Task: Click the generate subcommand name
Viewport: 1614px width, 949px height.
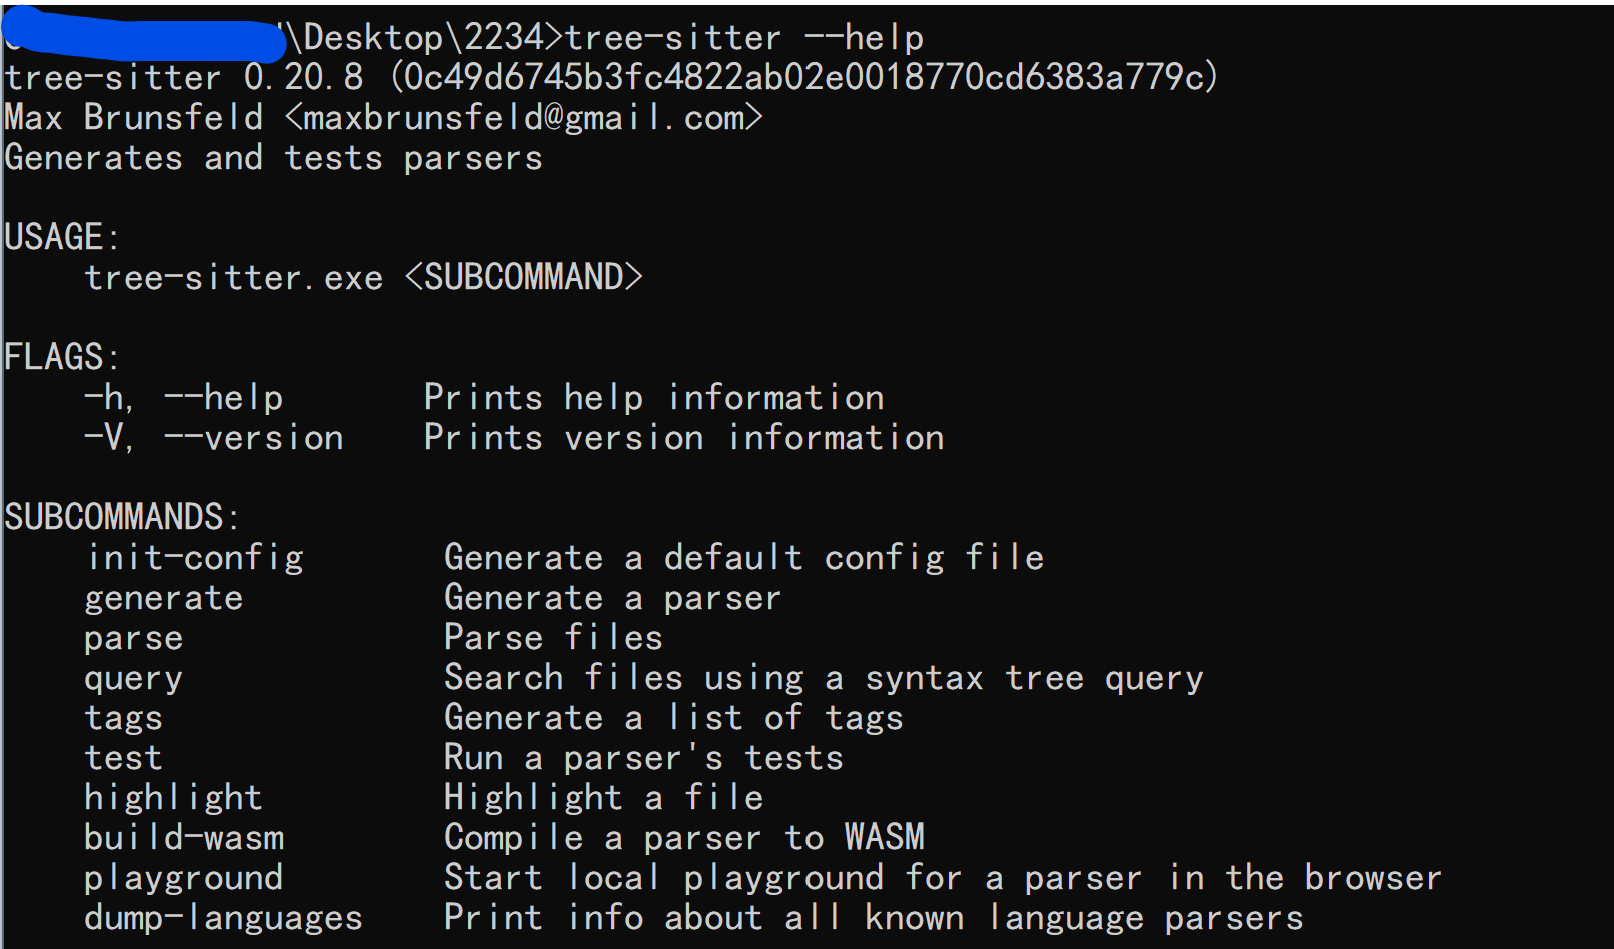Action: pyautogui.click(x=164, y=598)
